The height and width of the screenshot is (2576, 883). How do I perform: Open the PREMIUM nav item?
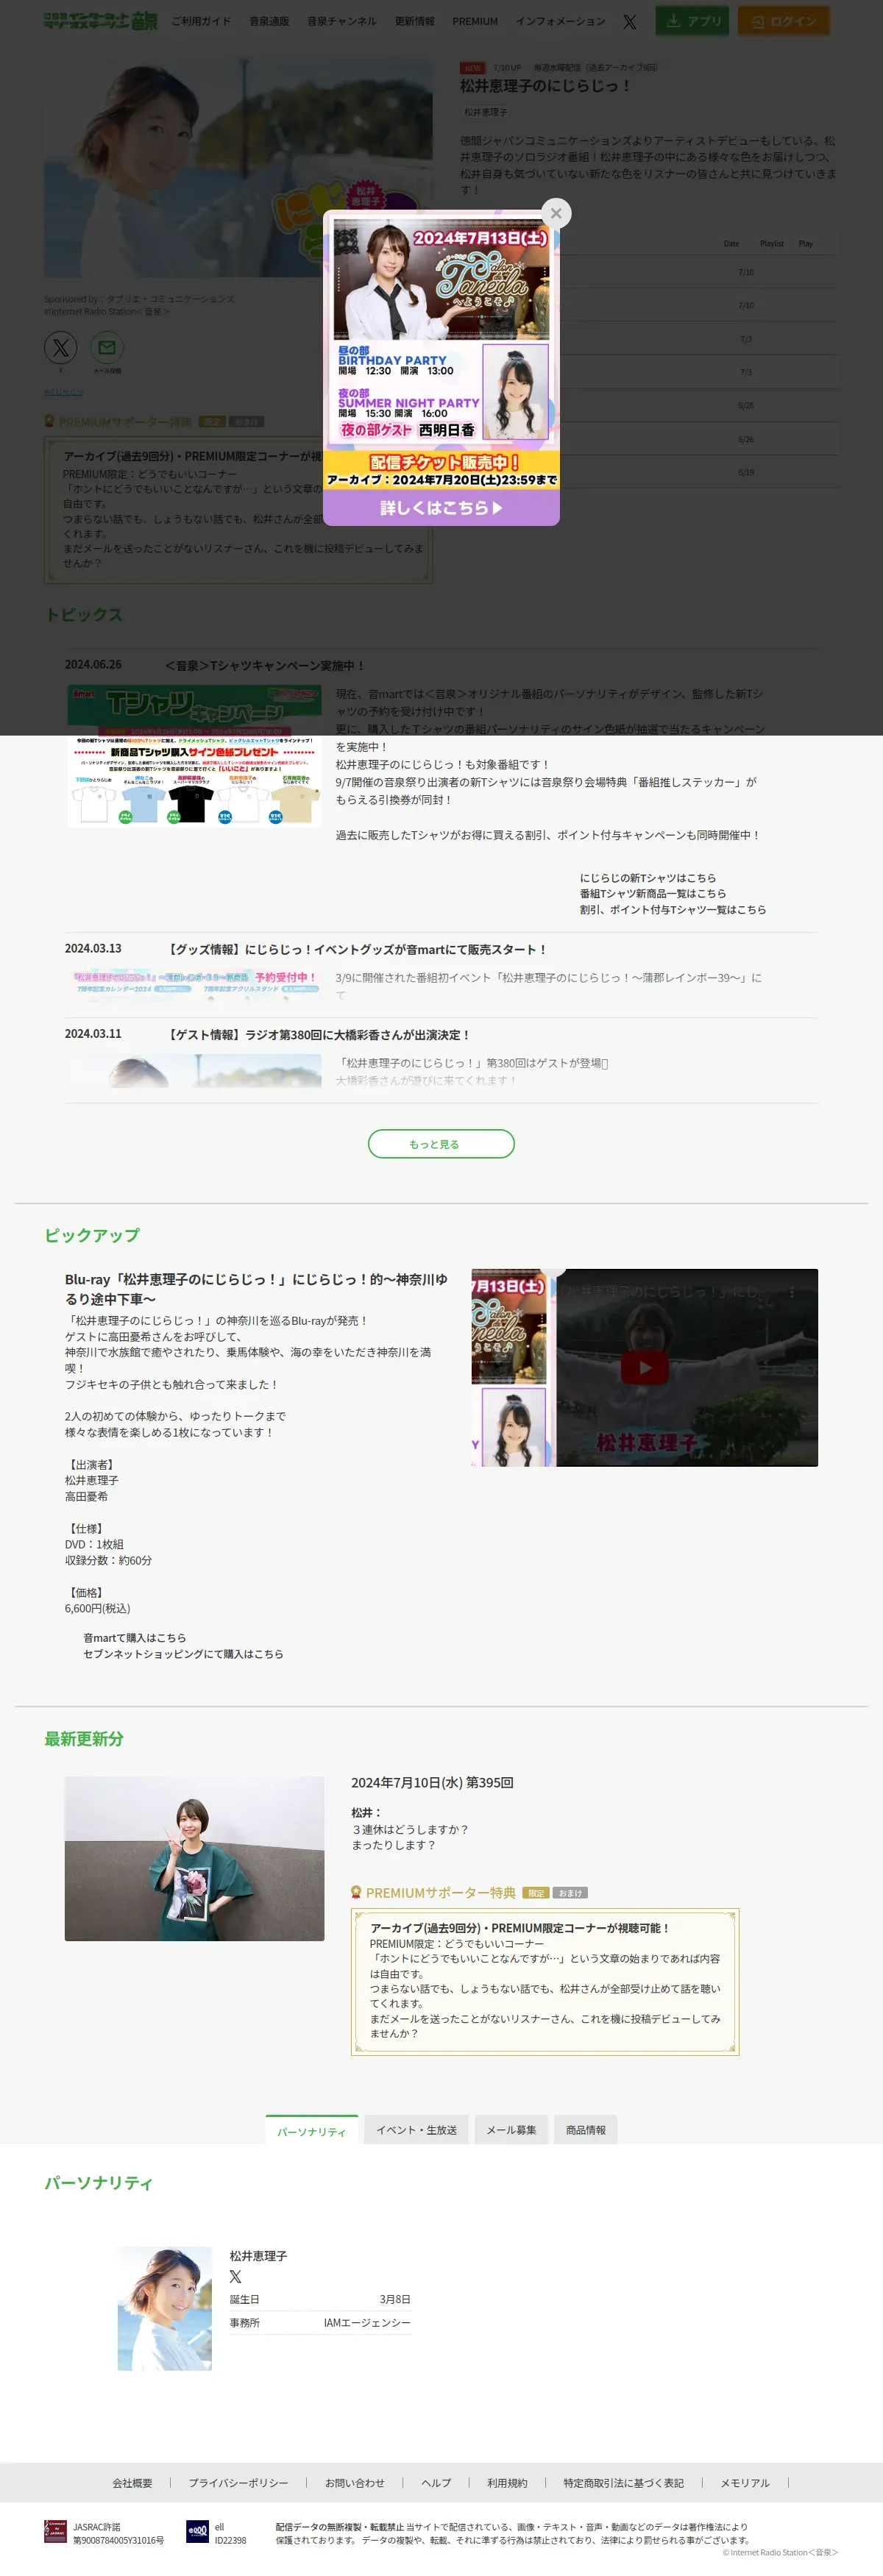475,21
